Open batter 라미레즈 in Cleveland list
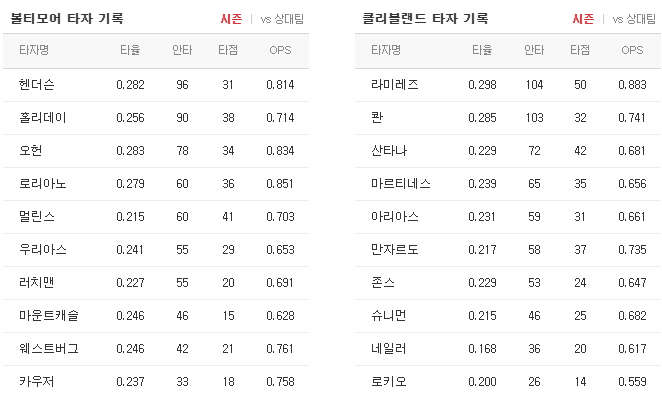This screenshot has width=662, height=404. point(395,85)
